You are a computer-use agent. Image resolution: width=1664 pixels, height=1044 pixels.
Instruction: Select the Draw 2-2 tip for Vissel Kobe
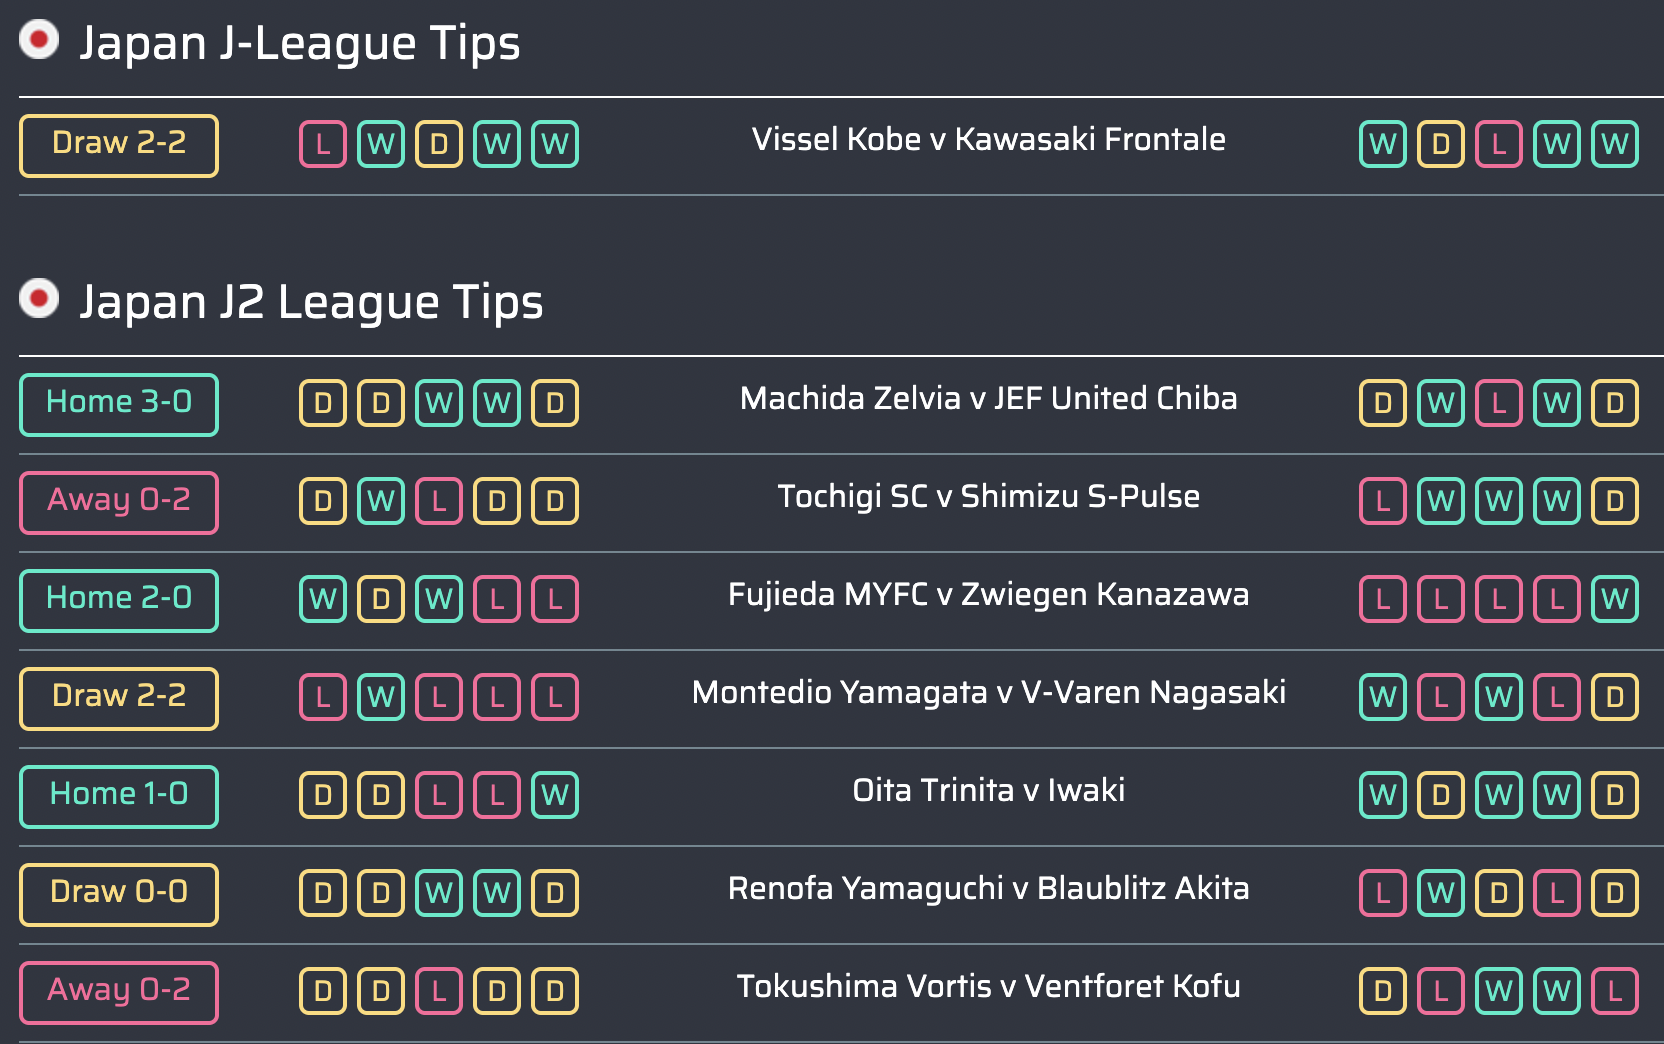119,146
